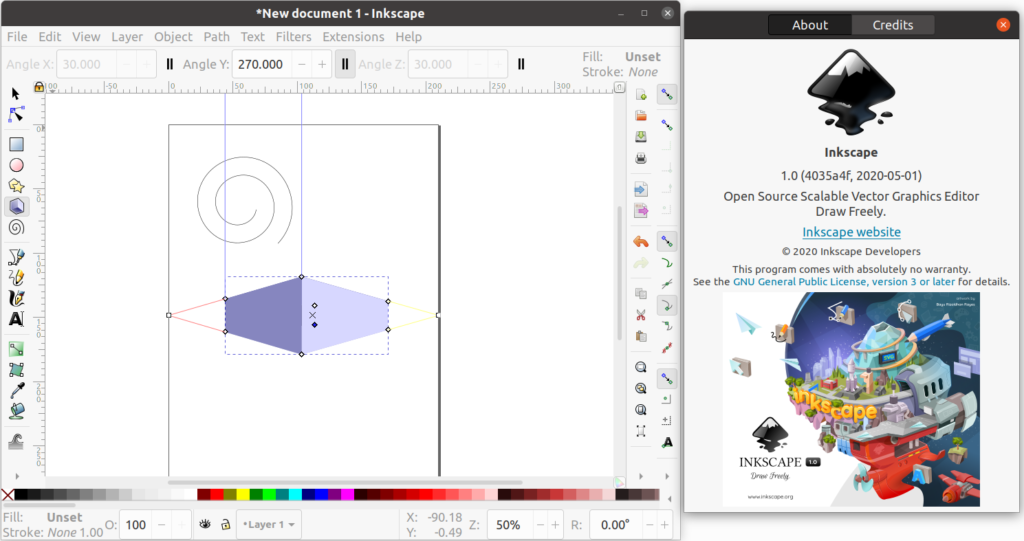Open the Path menu
The height and width of the screenshot is (541, 1024).
click(x=216, y=37)
